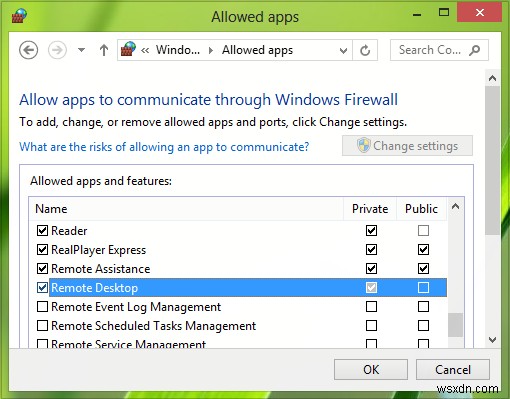Select the Allowed apps breadcrumb segment
Image resolution: width=510 pixels, height=399 pixels.
(x=257, y=50)
